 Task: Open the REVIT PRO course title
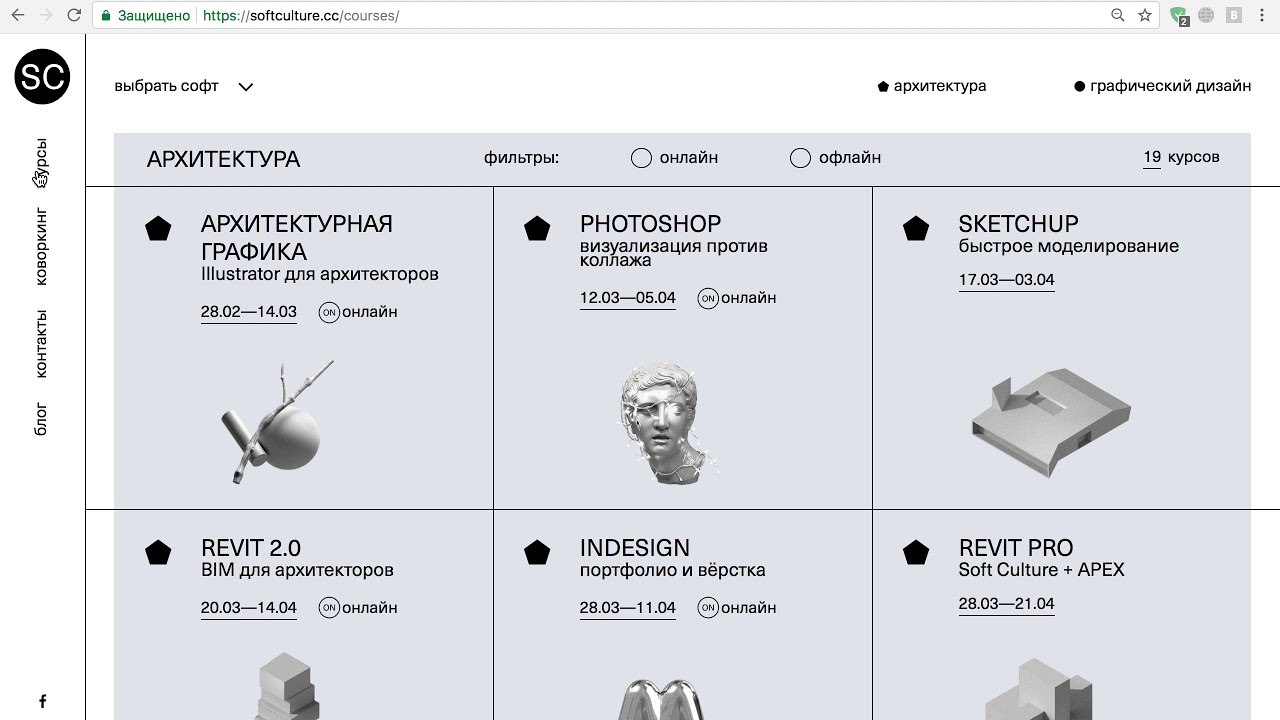[1016, 548]
